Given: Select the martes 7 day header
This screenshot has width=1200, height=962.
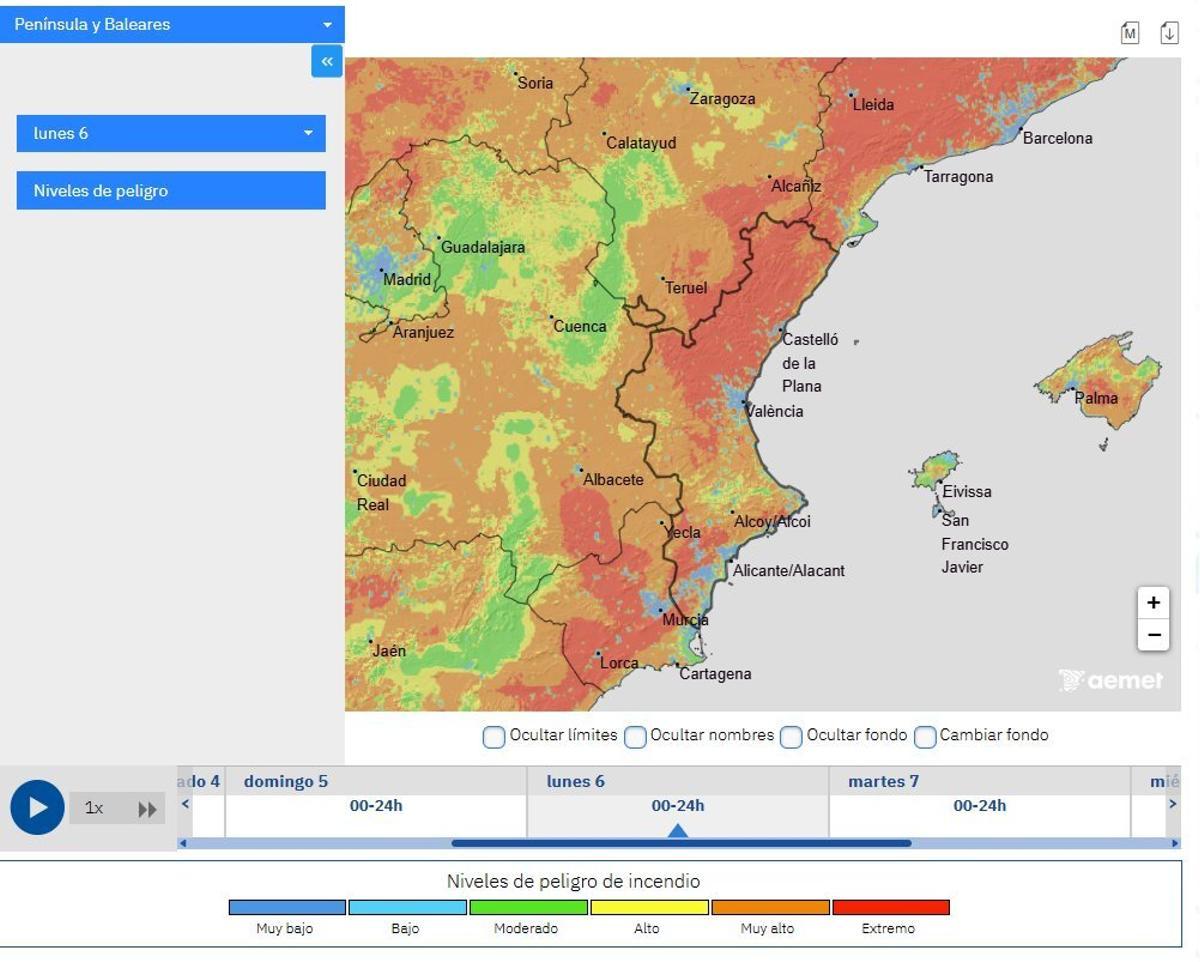Looking at the screenshot, I should (x=883, y=781).
